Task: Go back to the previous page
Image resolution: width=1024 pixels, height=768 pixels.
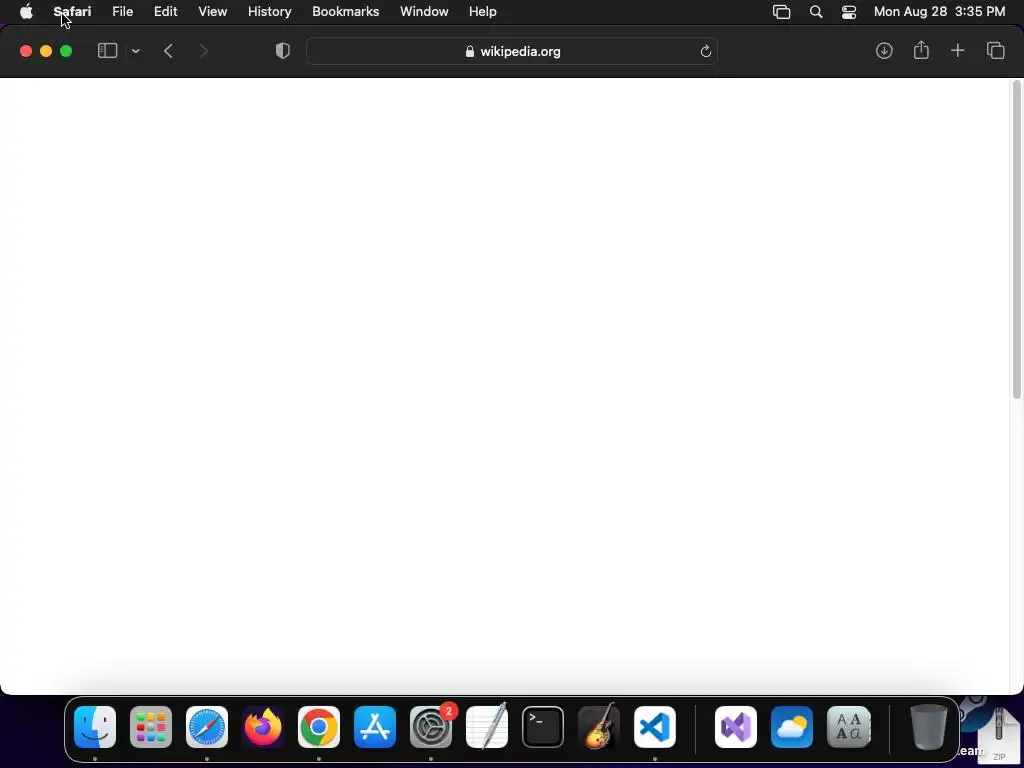Action: [168, 51]
